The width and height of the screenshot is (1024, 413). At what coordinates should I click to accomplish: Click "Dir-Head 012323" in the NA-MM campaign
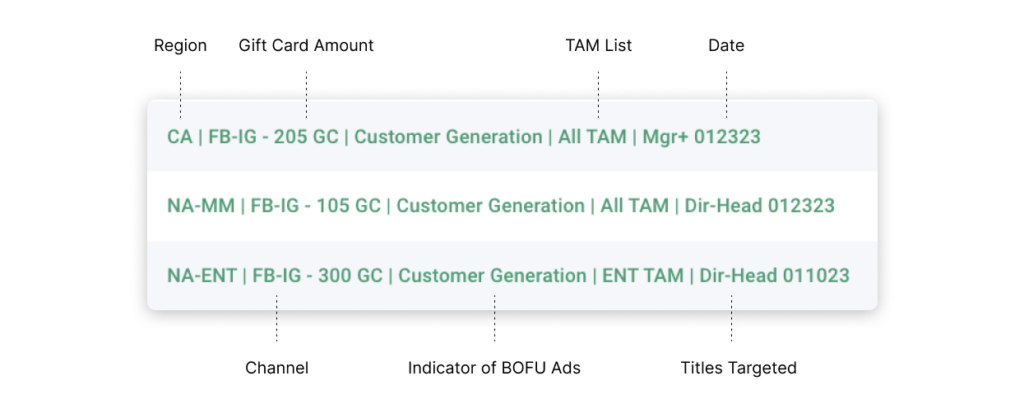click(x=759, y=206)
